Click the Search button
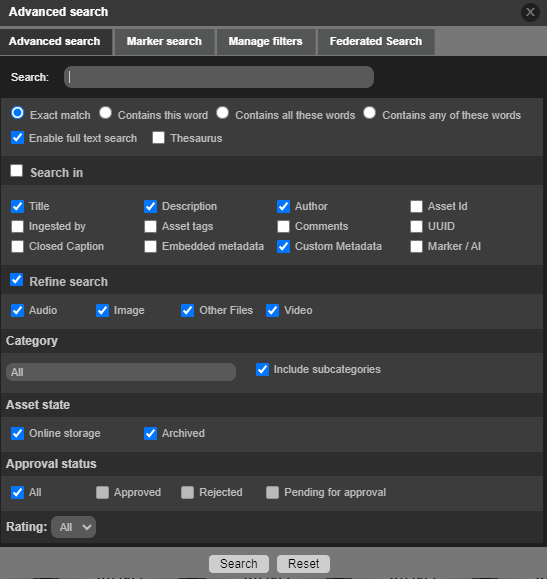 pyautogui.click(x=239, y=564)
